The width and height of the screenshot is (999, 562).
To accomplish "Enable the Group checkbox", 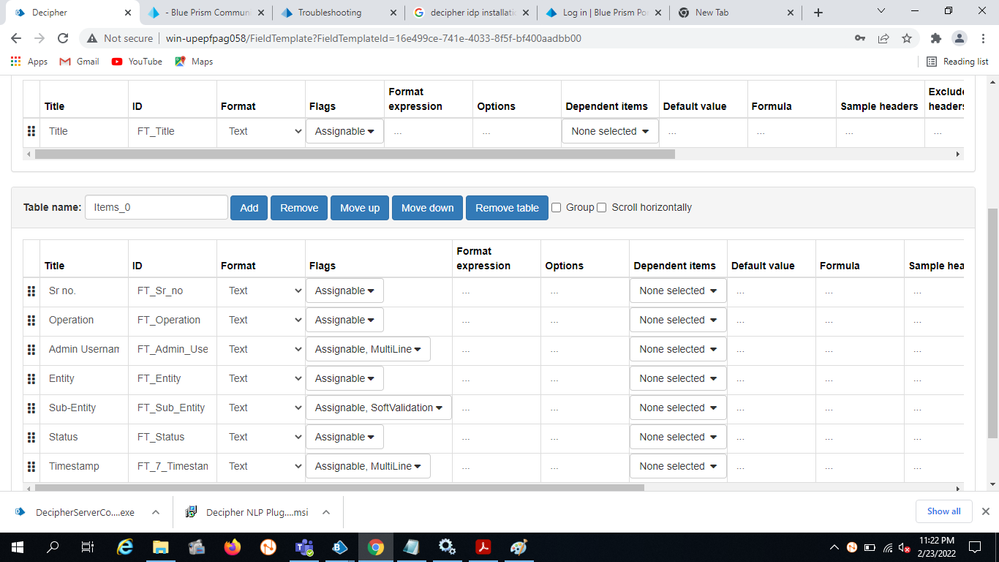I will coord(556,208).
